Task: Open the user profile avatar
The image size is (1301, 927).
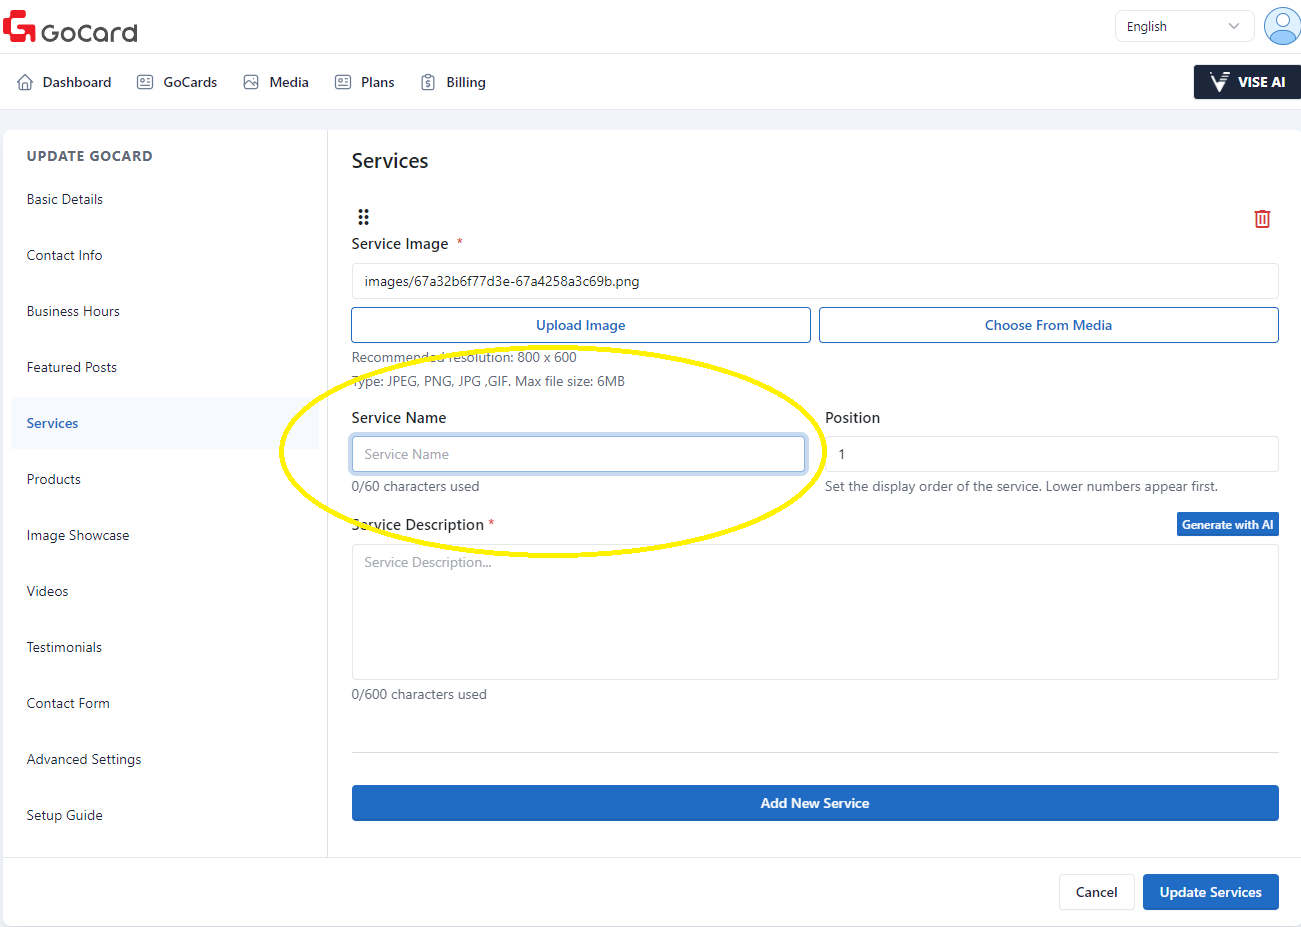Action: [x=1281, y=26]
